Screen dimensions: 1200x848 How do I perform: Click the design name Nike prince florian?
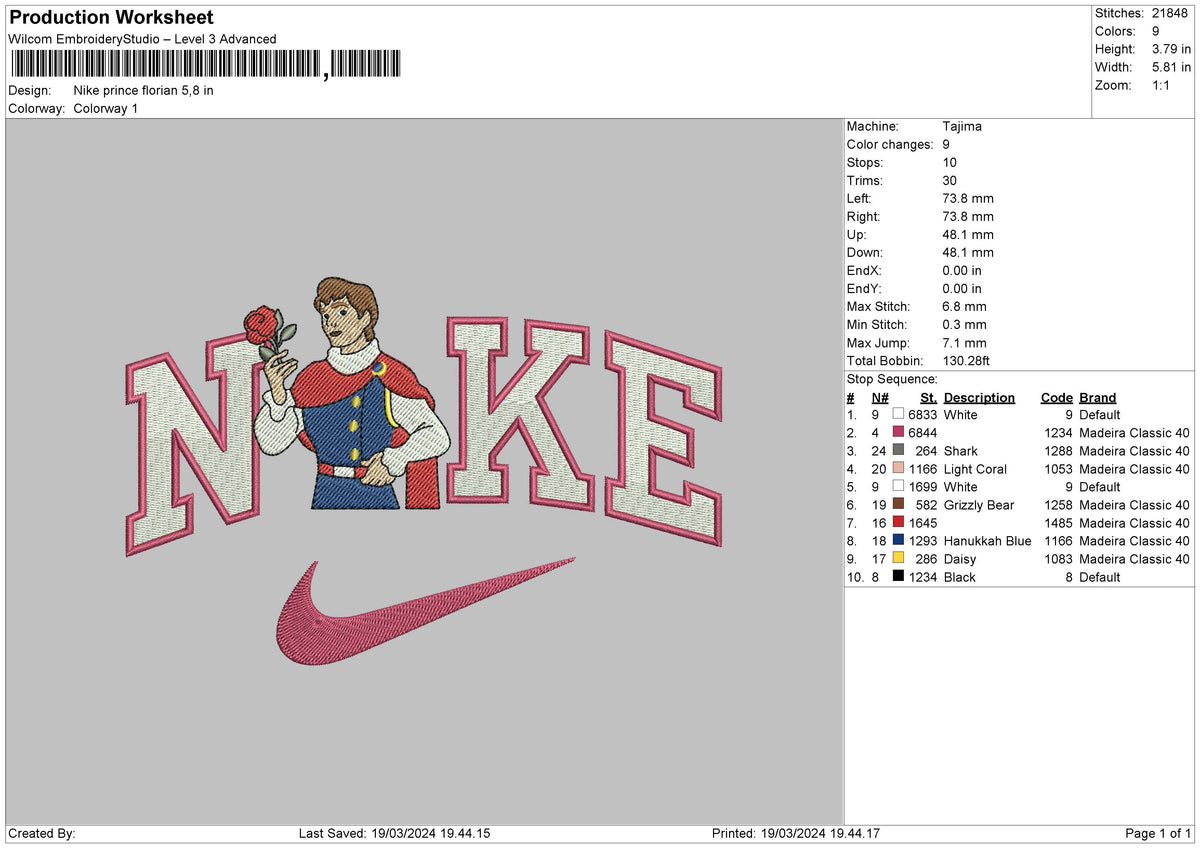(142, 90)
